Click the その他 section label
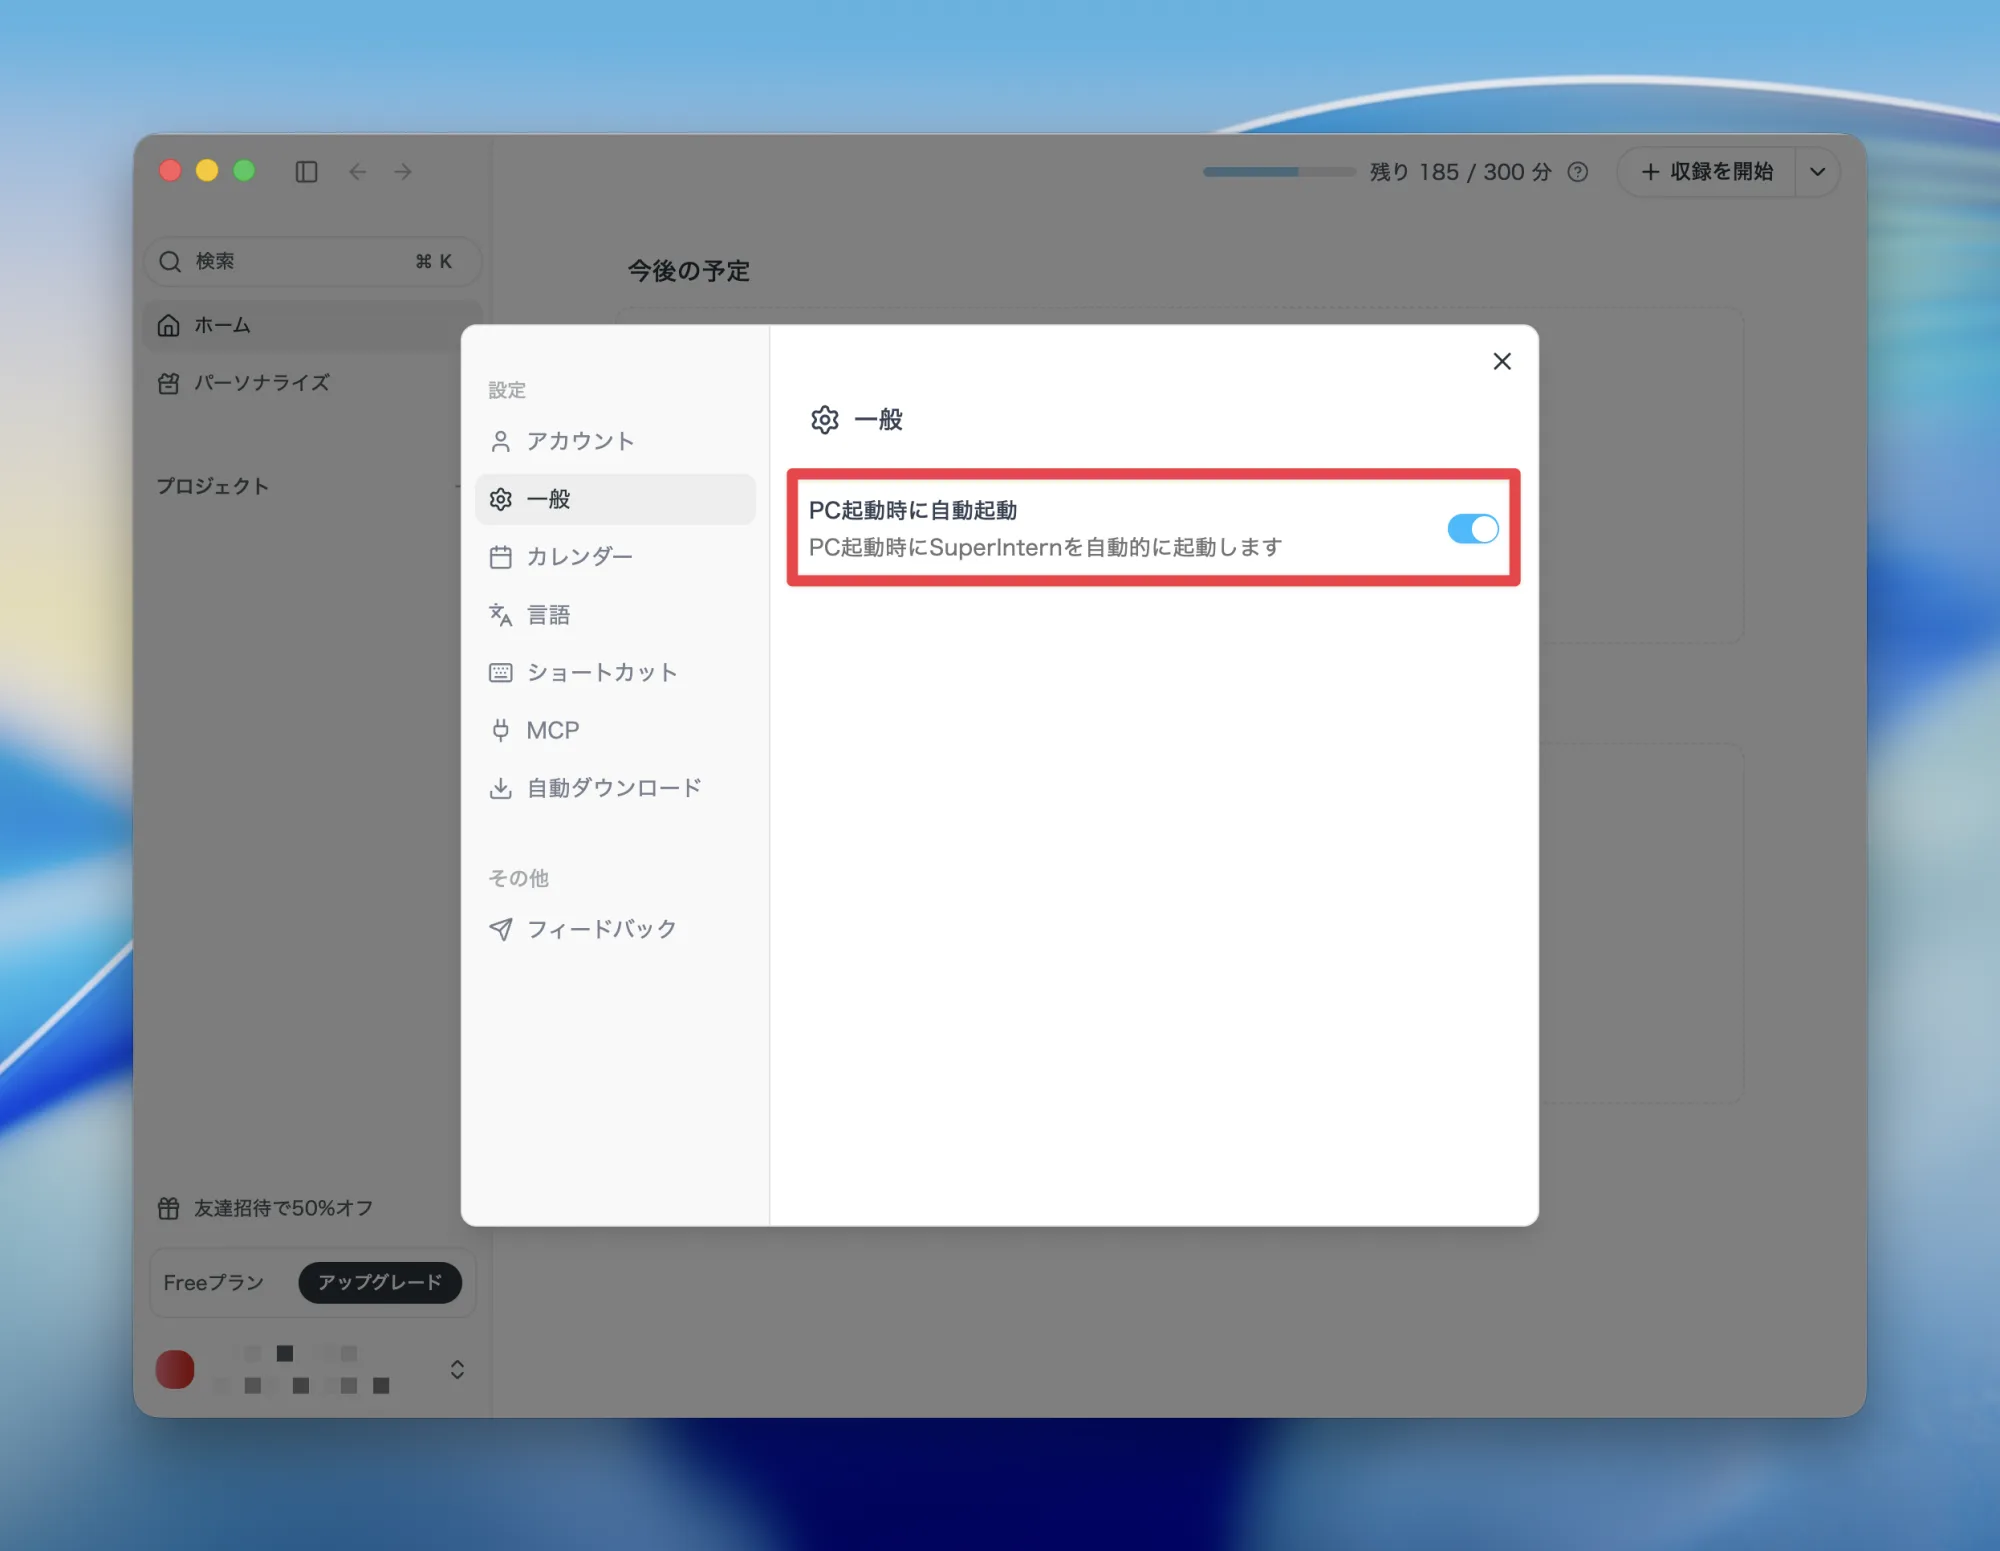Screen dimensions: 2000x1551 pos(518,878)
